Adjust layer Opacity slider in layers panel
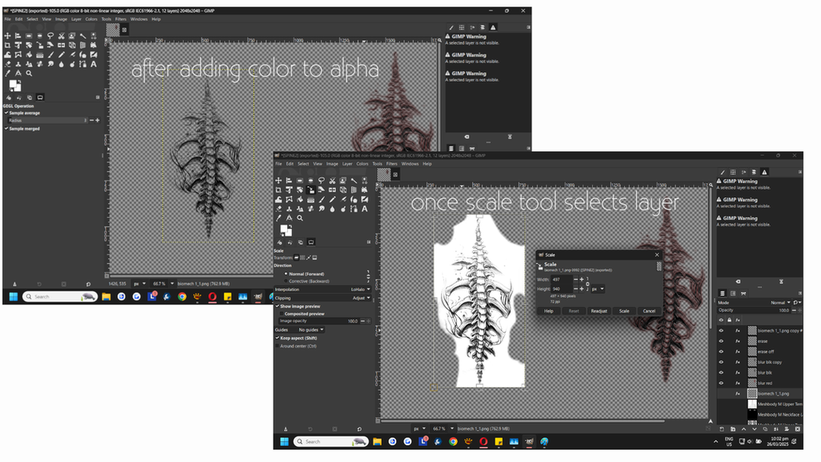Image resolution: width=821 pixels, height=462 pixels. click(753, 310)
